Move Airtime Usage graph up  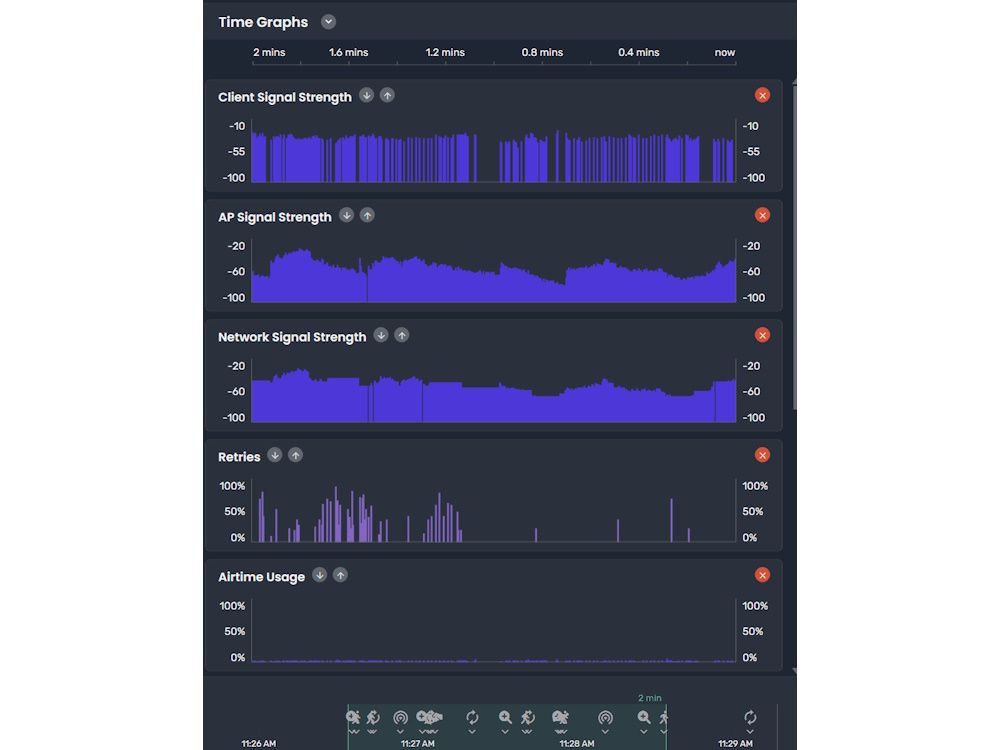point(339,576)
